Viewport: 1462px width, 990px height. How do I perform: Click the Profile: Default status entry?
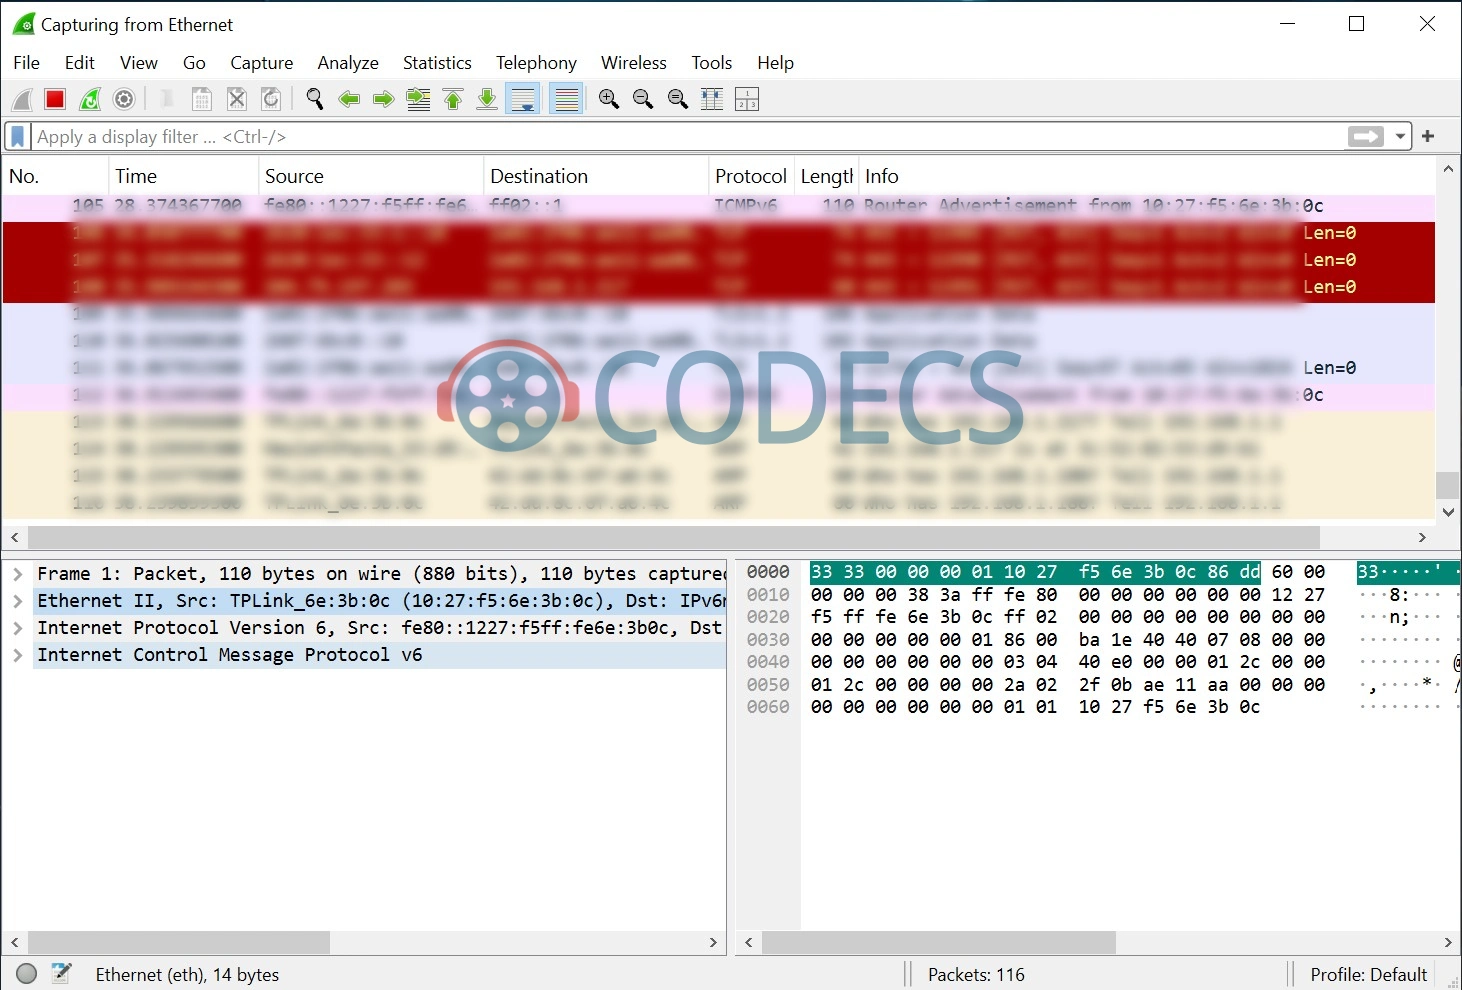[1368, 975]
